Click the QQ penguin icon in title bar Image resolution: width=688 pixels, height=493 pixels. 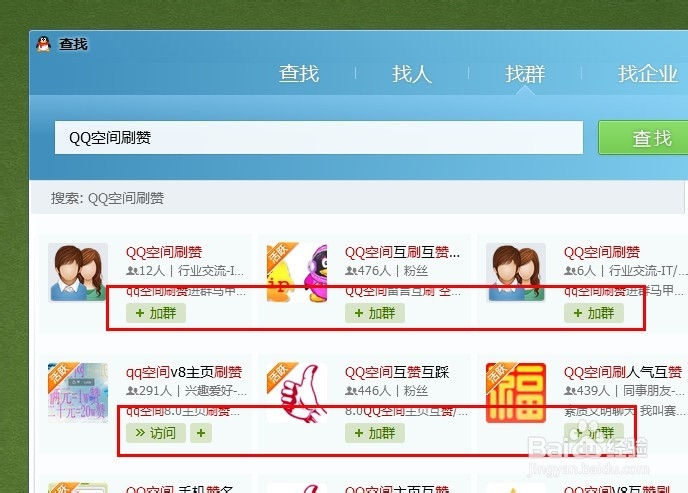43,44
